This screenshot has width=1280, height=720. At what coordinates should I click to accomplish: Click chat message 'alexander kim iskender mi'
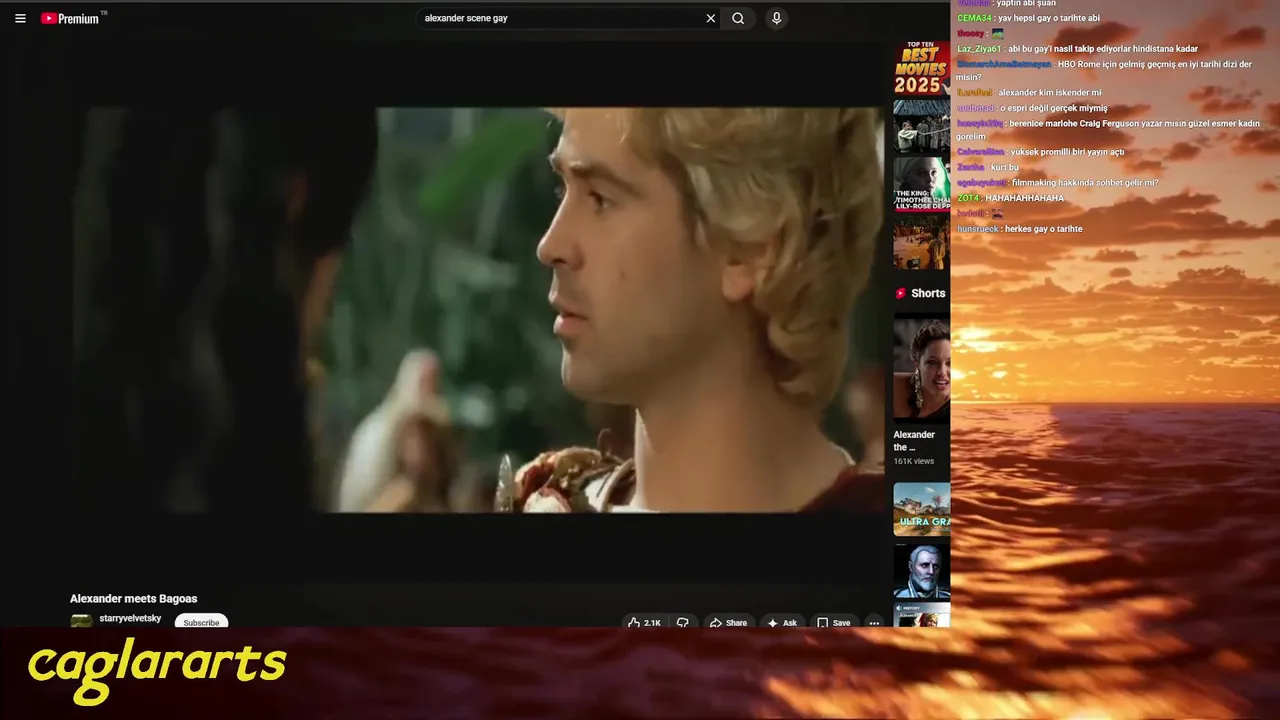1029,92
